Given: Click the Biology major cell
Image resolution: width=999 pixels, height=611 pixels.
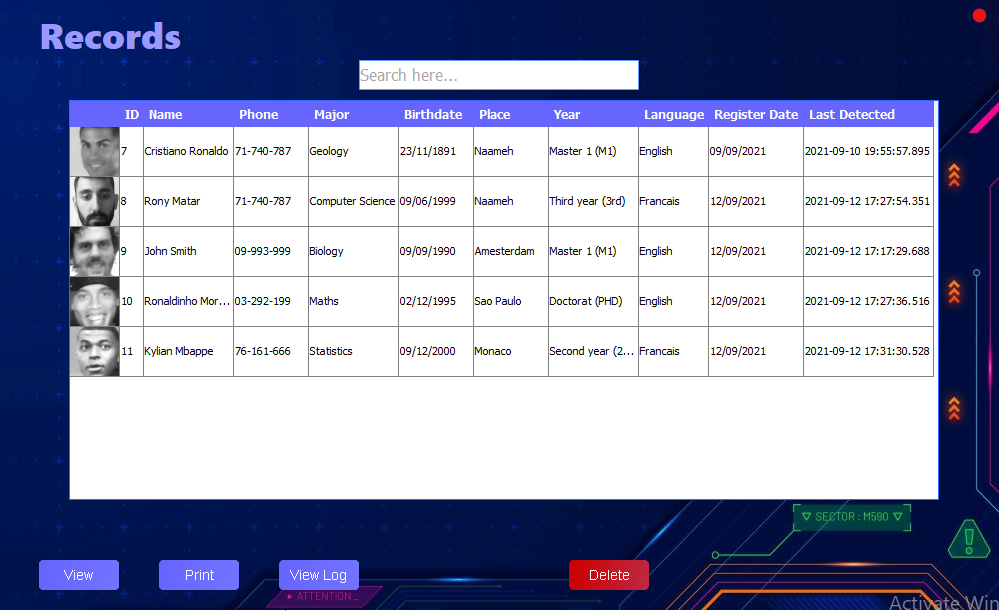Looking at the screenshot, I should pos(353,252).
